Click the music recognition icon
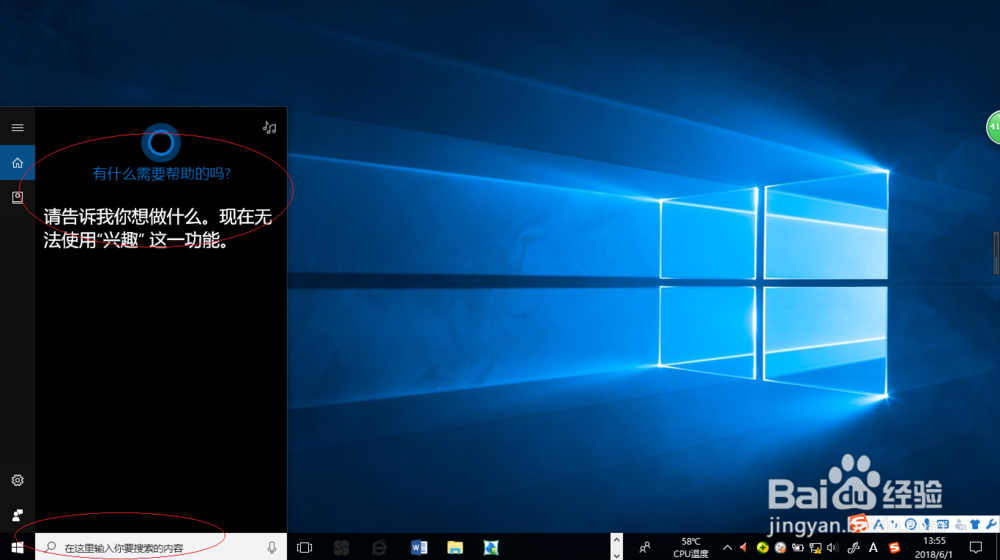 pyautogui.click(x=269, y=128)
